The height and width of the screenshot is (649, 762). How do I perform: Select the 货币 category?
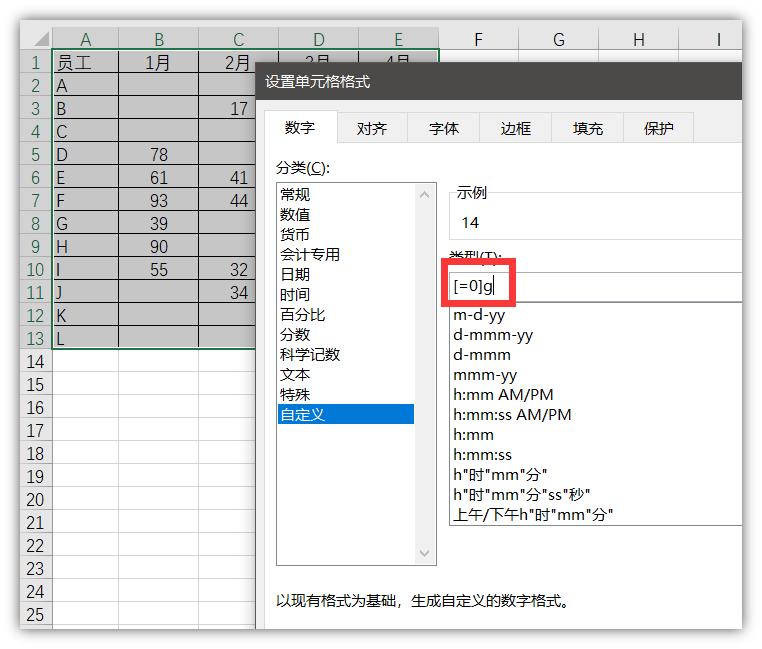click(x=346, y=234)
